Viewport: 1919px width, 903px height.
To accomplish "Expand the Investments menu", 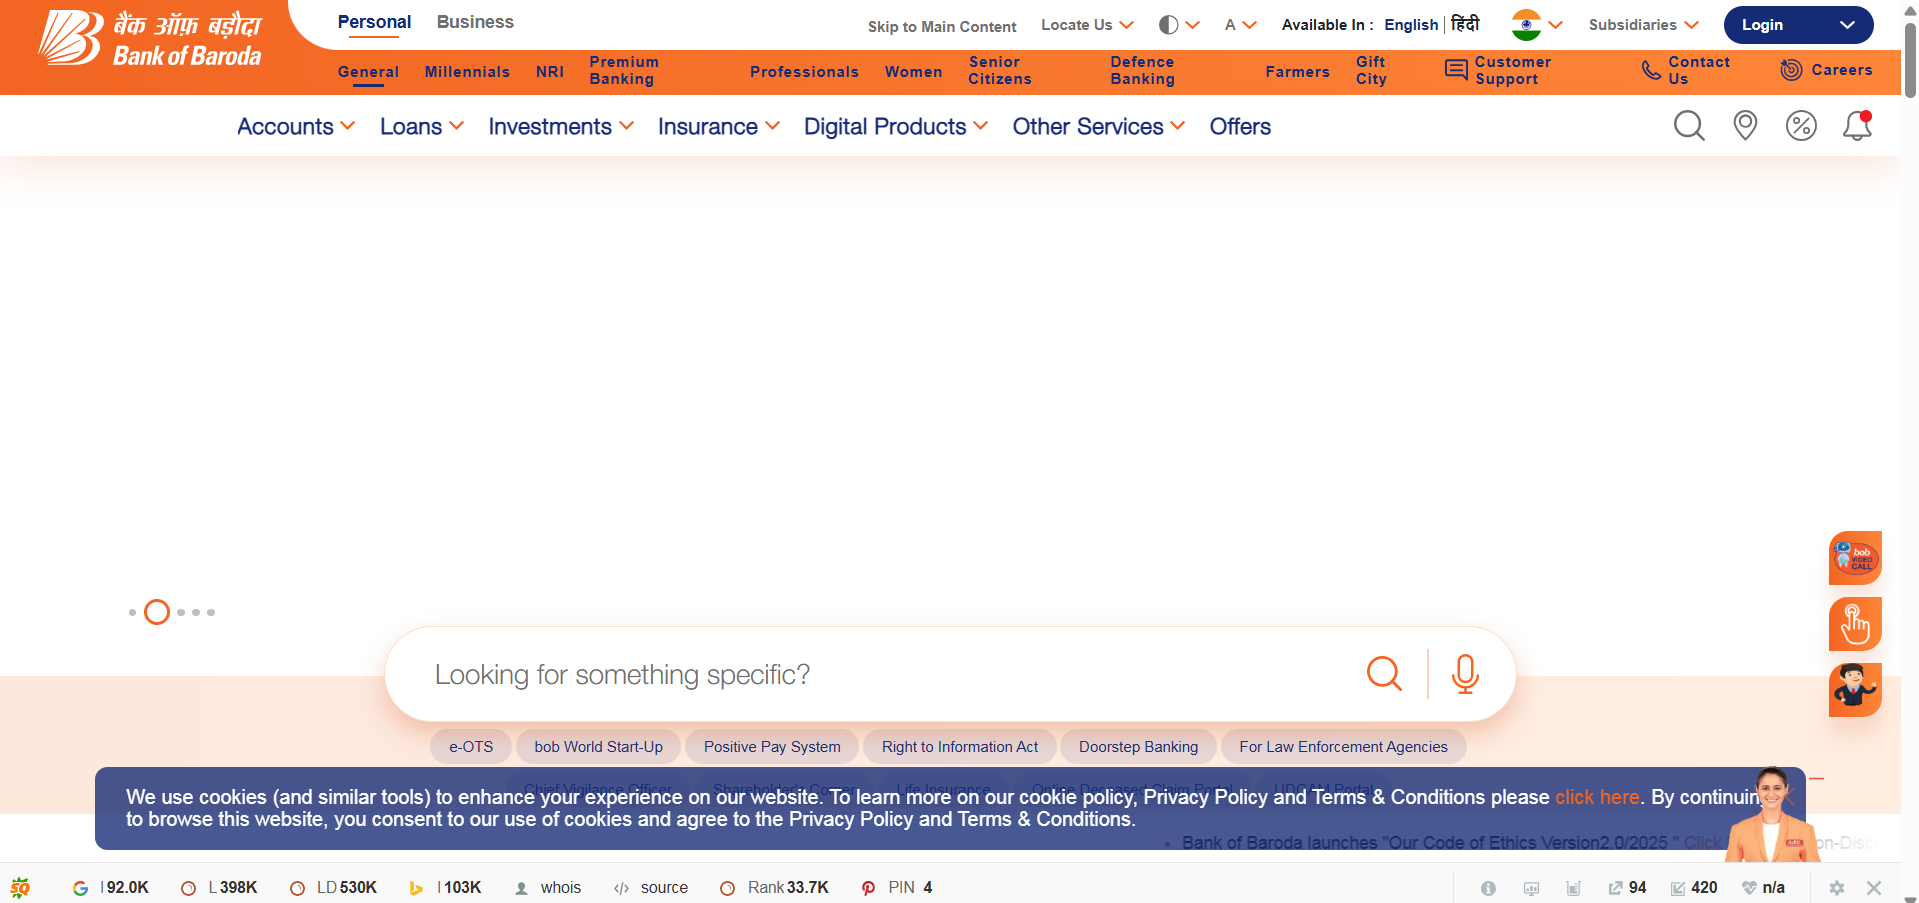I will (561, 127).
